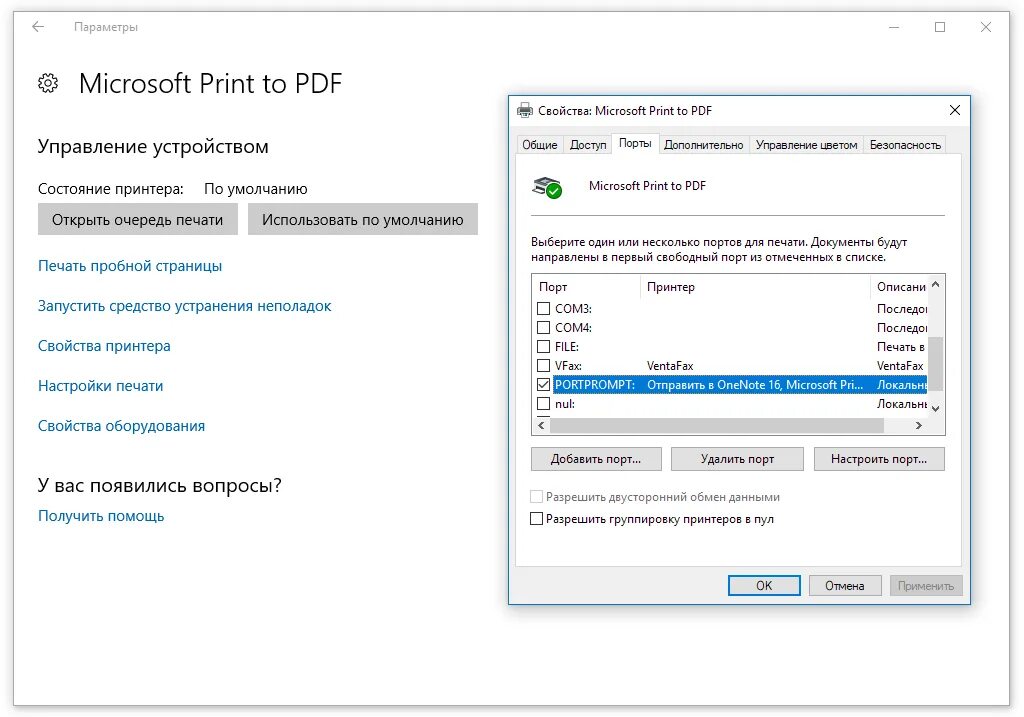Check the COM3: port checkbox
Screen dimensions: 1024x717
tap(543, 308)
